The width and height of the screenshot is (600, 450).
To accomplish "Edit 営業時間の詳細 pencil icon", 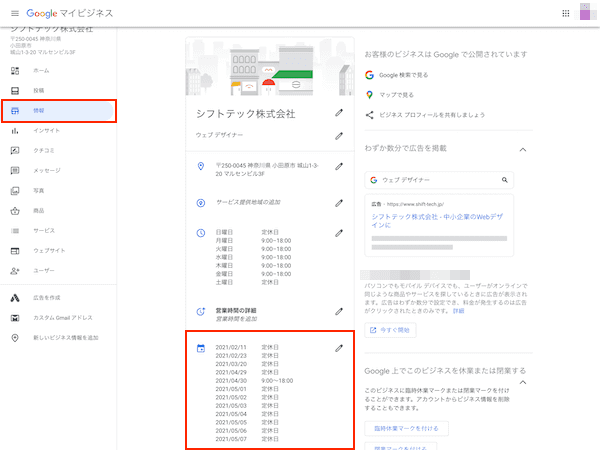I will click(x=339, y=311).
